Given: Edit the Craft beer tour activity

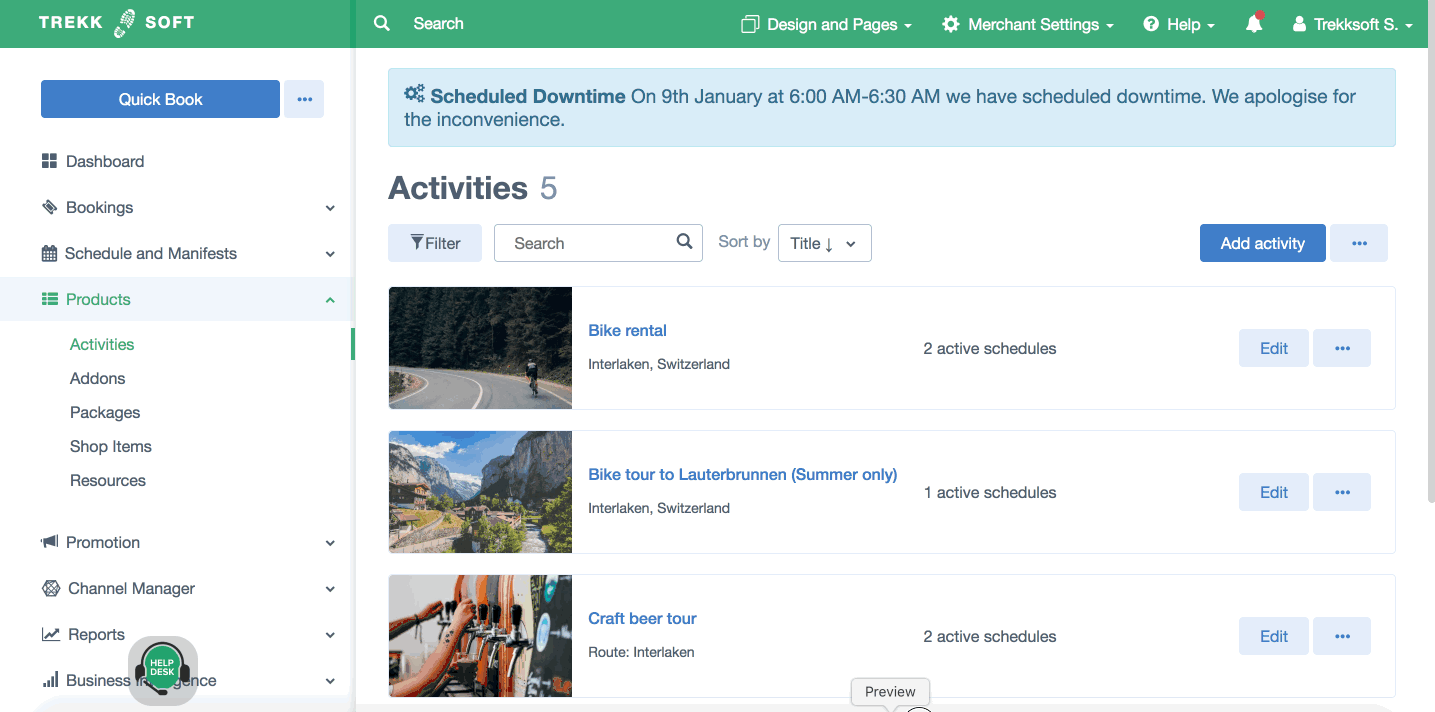Looking at the screenshot, I should 1274,636.
